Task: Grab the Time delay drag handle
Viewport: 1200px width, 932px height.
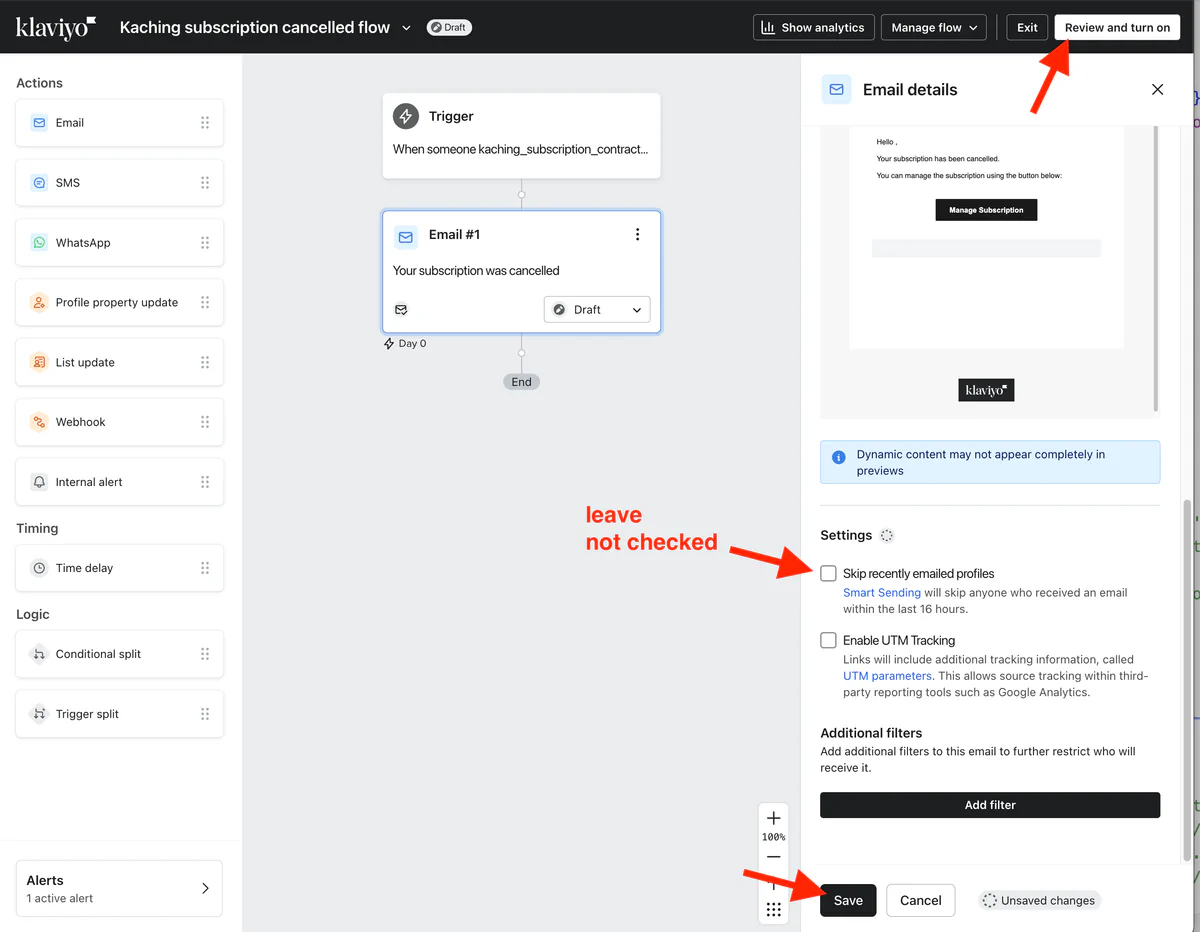Action: 205,568
